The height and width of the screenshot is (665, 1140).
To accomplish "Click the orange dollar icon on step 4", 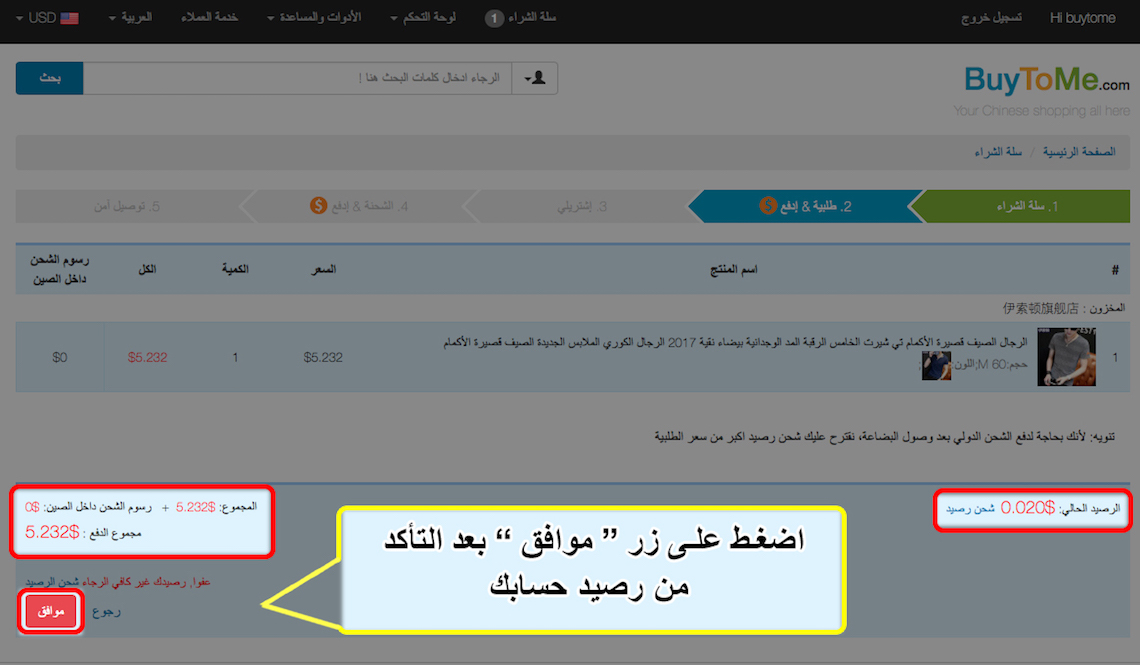I will click(318, 206).
